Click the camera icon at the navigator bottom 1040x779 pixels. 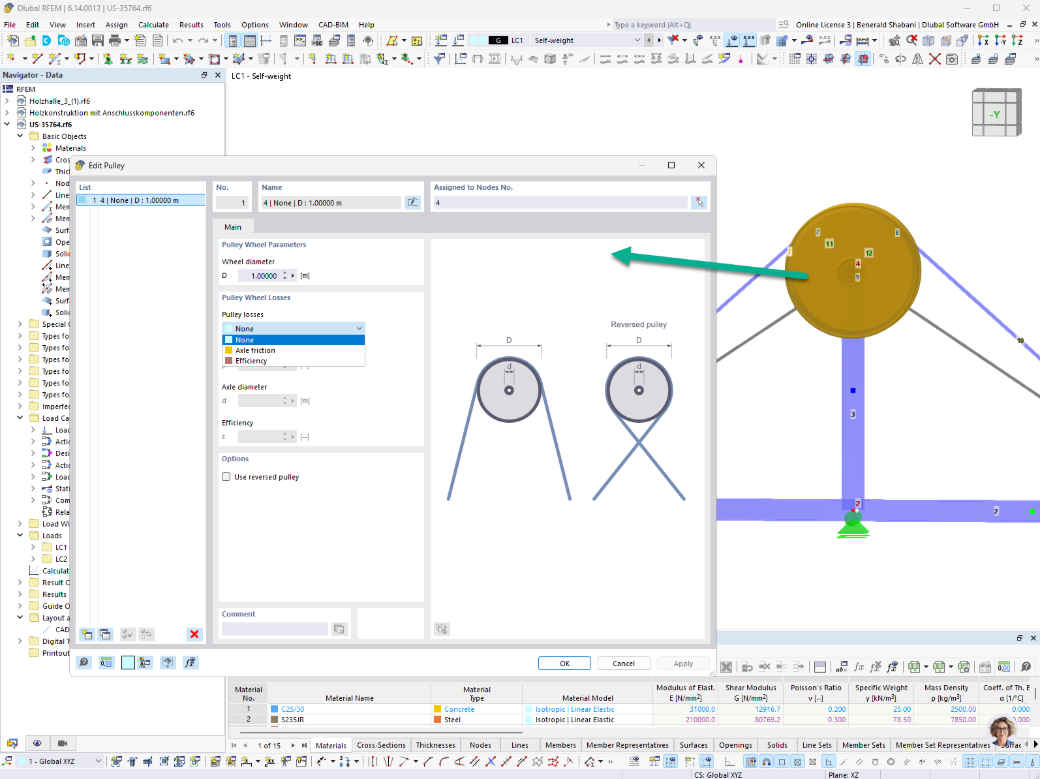62,743
